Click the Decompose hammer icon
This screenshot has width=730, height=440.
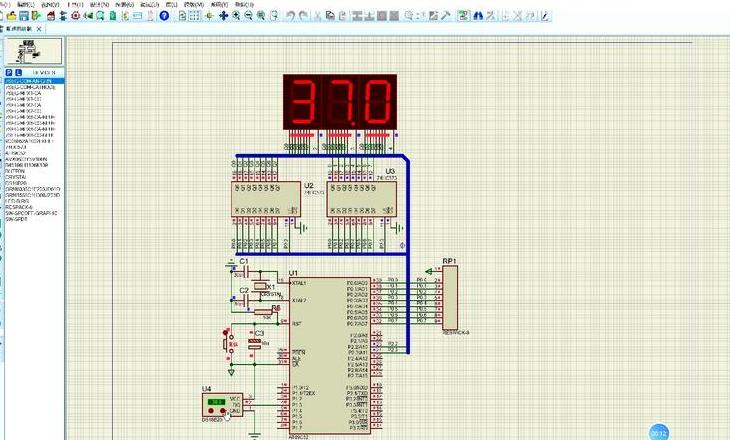(446, 16)
